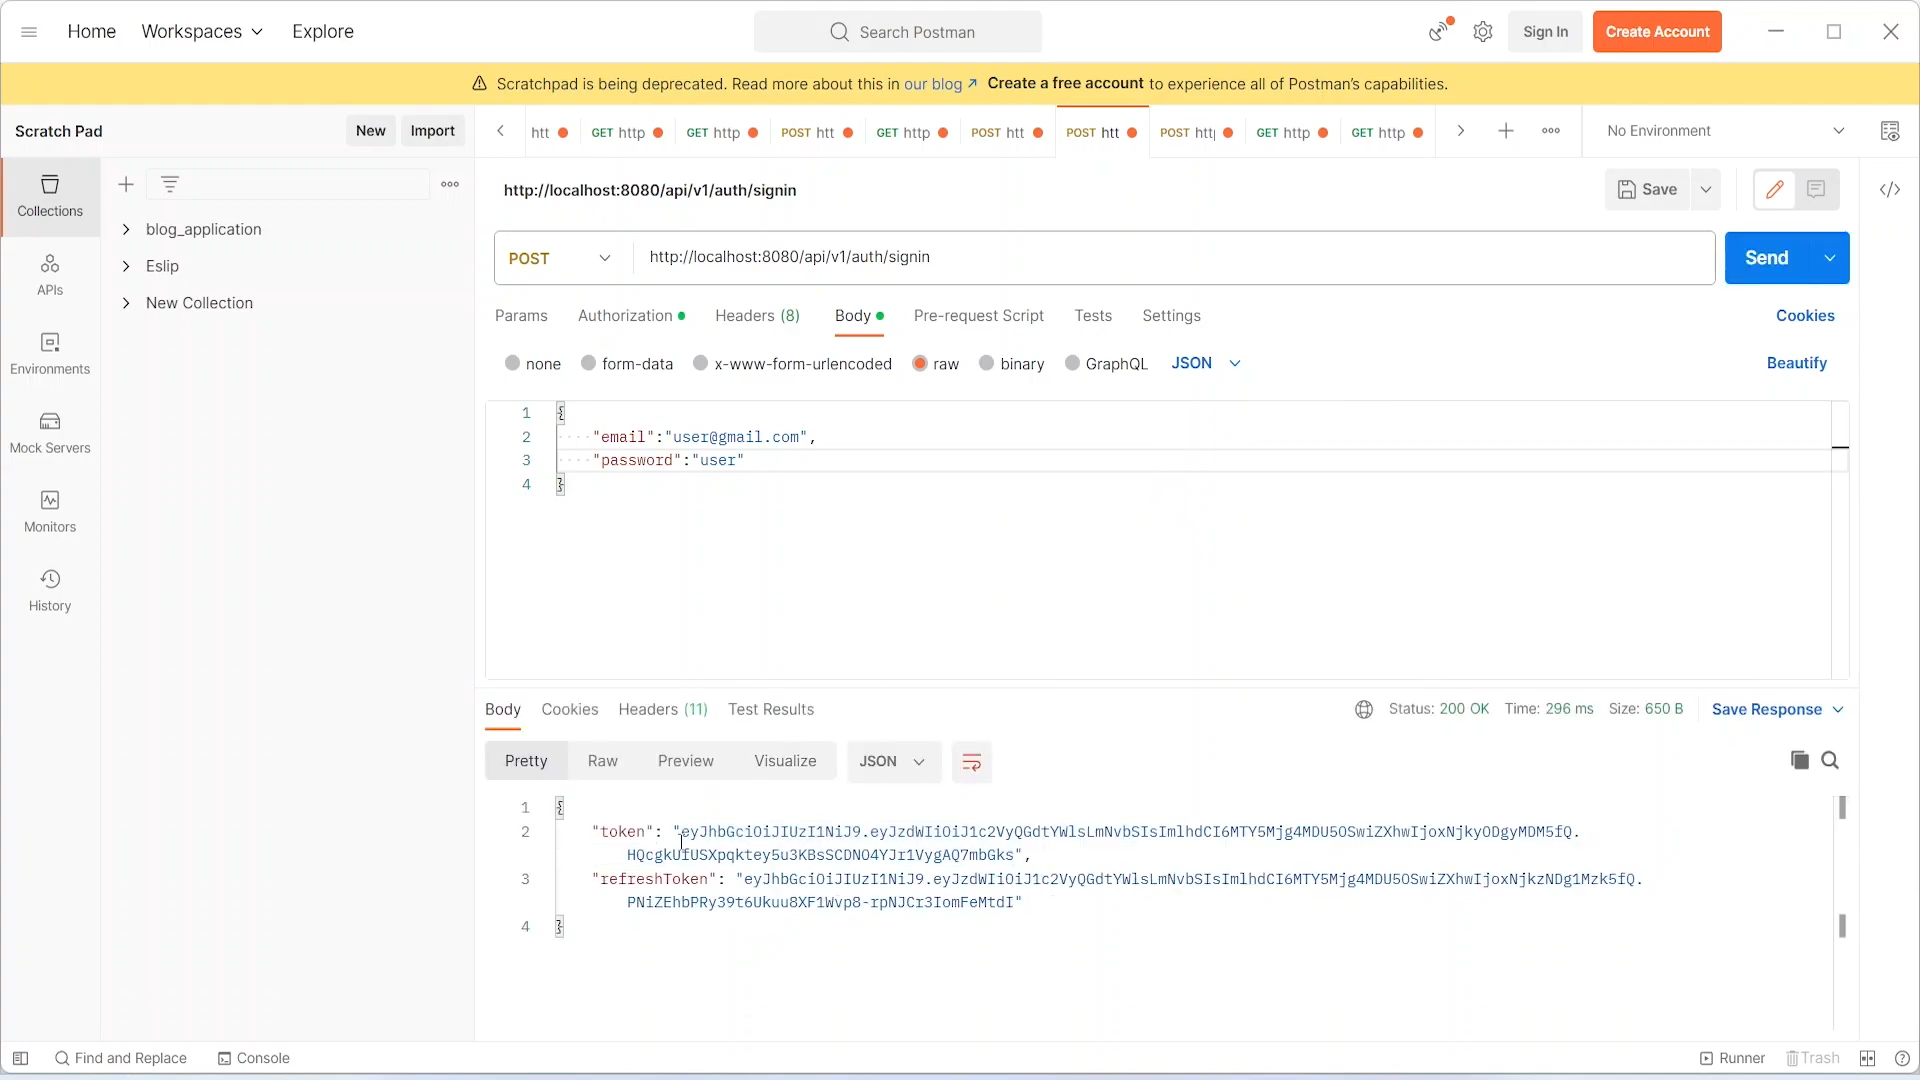The height and width of the screenshot is (1080, 1920).
Task: Switch to Pre-request Script tab
Action: pyautogui.click(x=978, y=316)
